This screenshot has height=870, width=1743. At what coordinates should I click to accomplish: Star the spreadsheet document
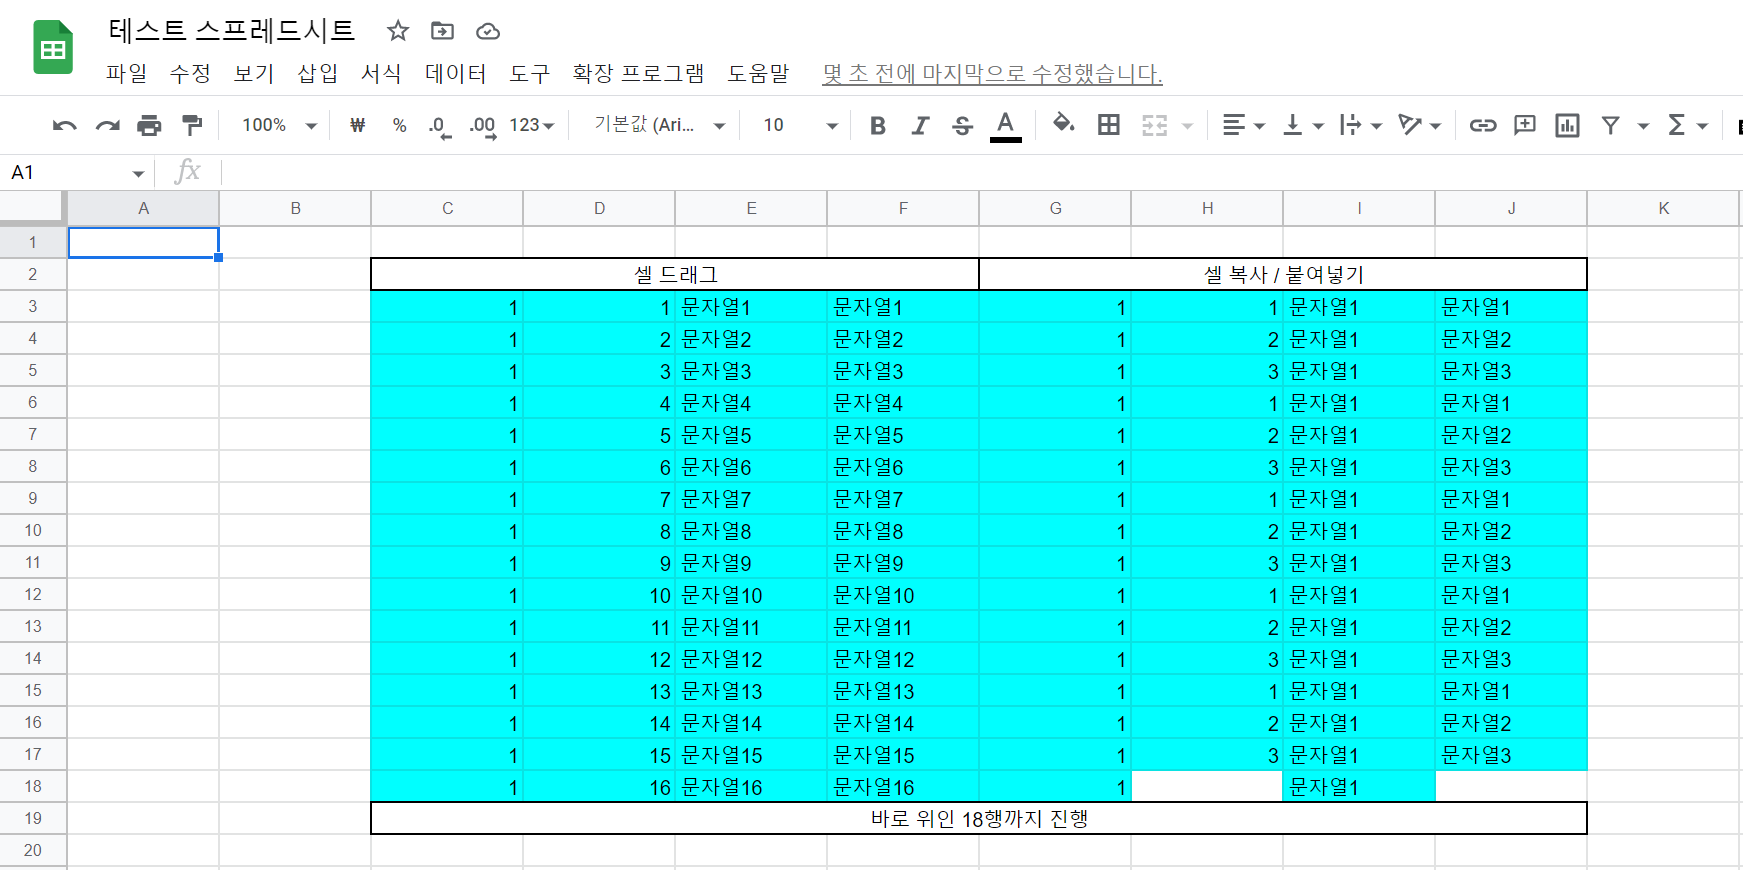pos(398,31)
